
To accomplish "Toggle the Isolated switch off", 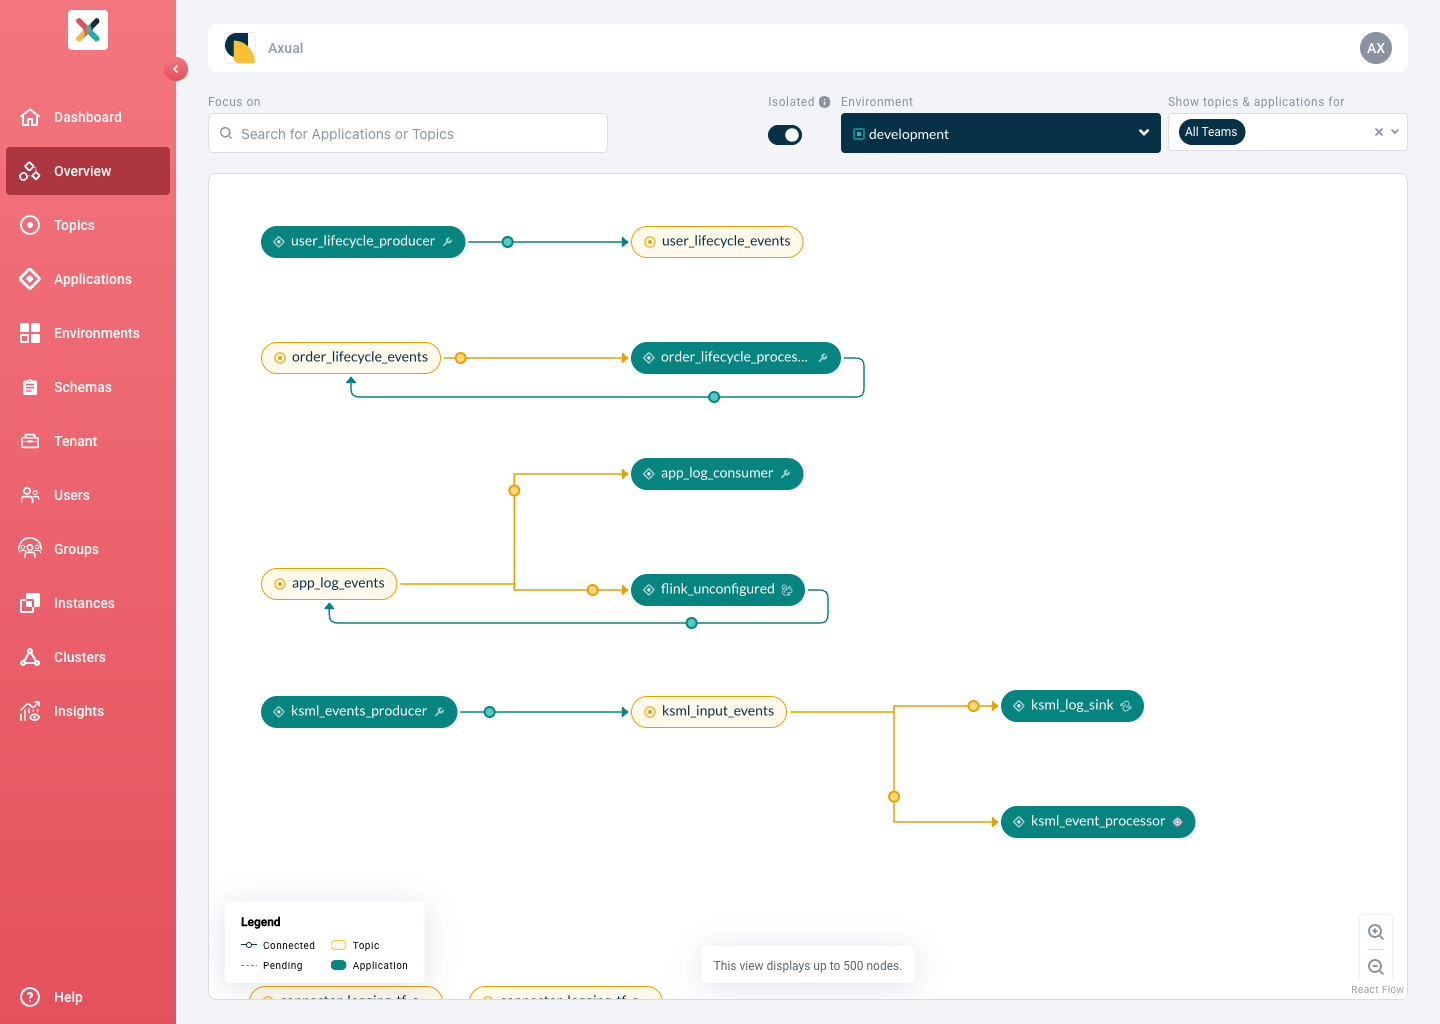I will pyautogui.click(x=785, y=135).
